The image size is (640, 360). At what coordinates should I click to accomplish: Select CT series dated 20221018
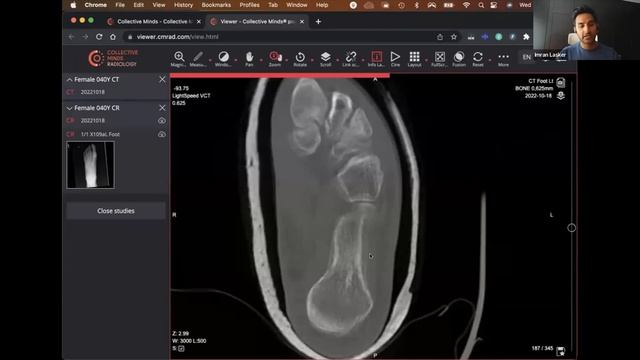click(116, 92)
